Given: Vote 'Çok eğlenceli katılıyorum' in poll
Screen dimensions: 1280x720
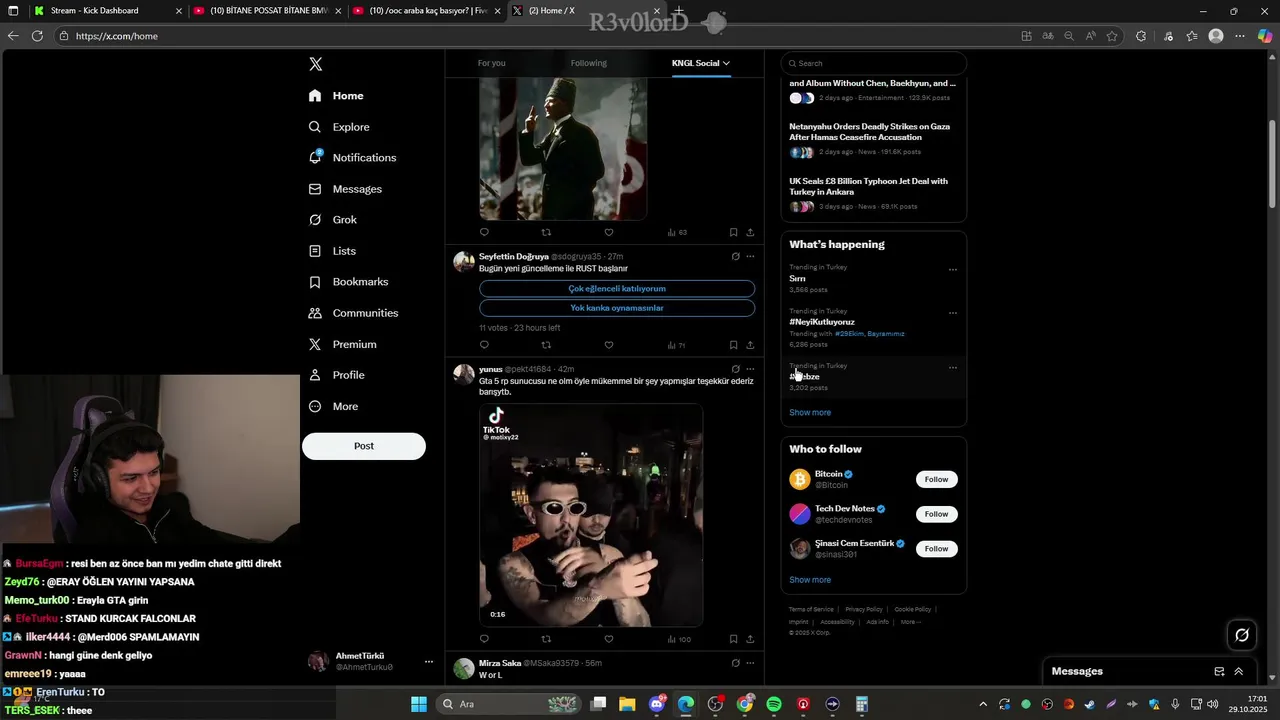Looking at the screenshot, I should 617,289.
